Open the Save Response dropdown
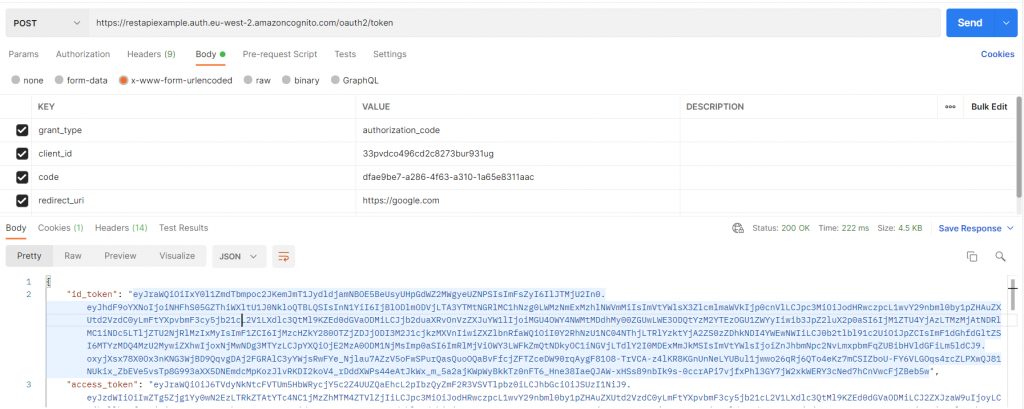This screenshot has height=409, width=1024. (975, 228)
